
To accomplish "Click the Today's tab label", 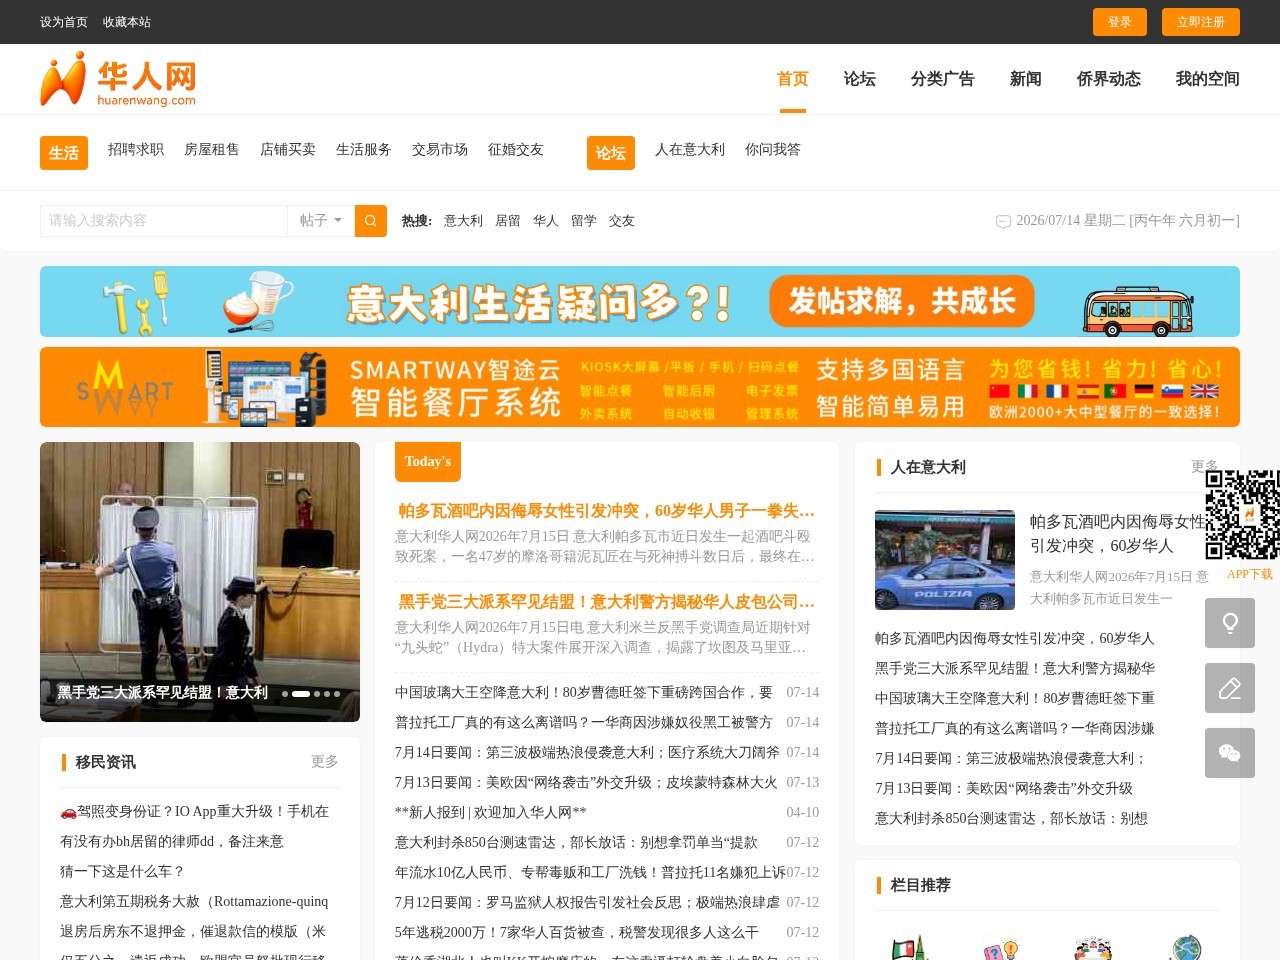I will pos(428,461).
